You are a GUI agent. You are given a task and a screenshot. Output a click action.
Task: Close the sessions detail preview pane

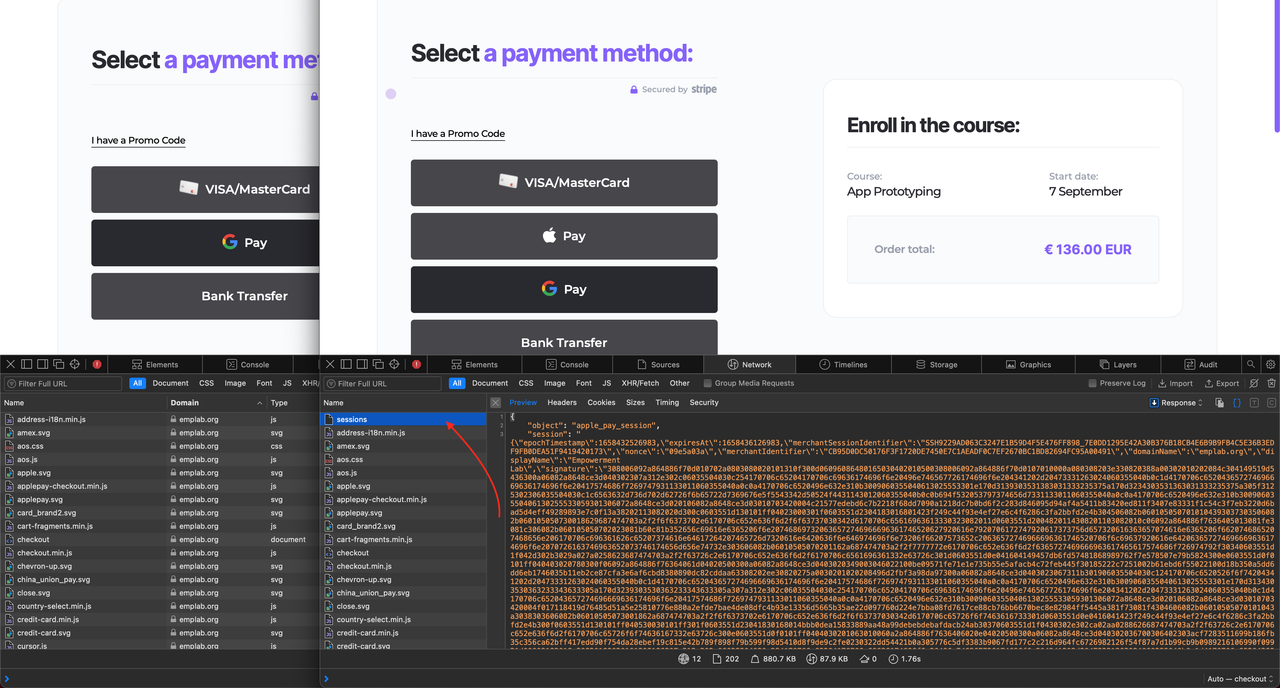tap(495, 402)
